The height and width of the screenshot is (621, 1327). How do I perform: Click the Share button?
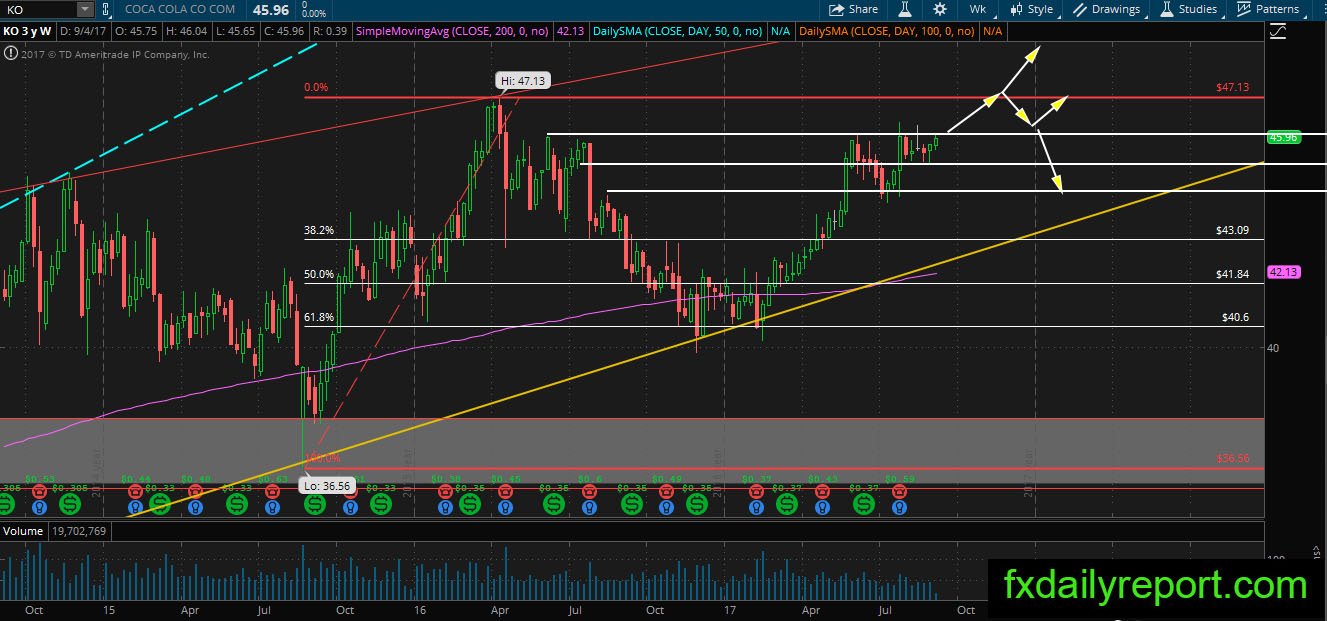click(x=852, y=9)
